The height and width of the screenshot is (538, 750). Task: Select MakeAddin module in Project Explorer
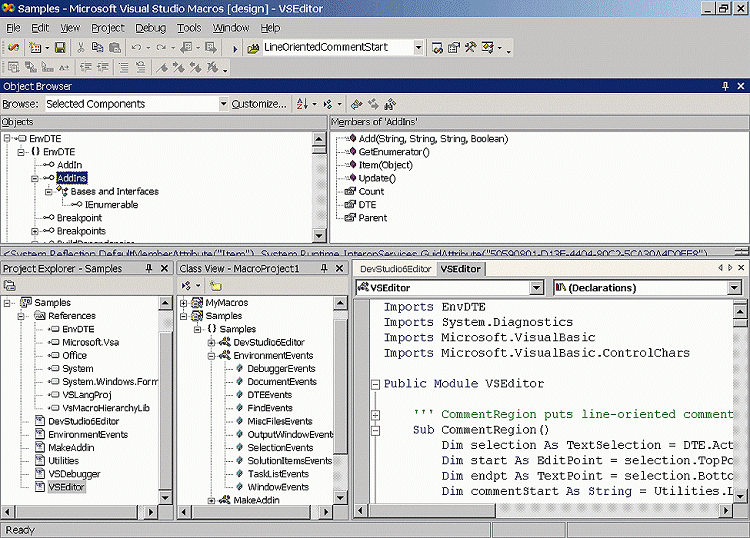[x=71, y=448]
